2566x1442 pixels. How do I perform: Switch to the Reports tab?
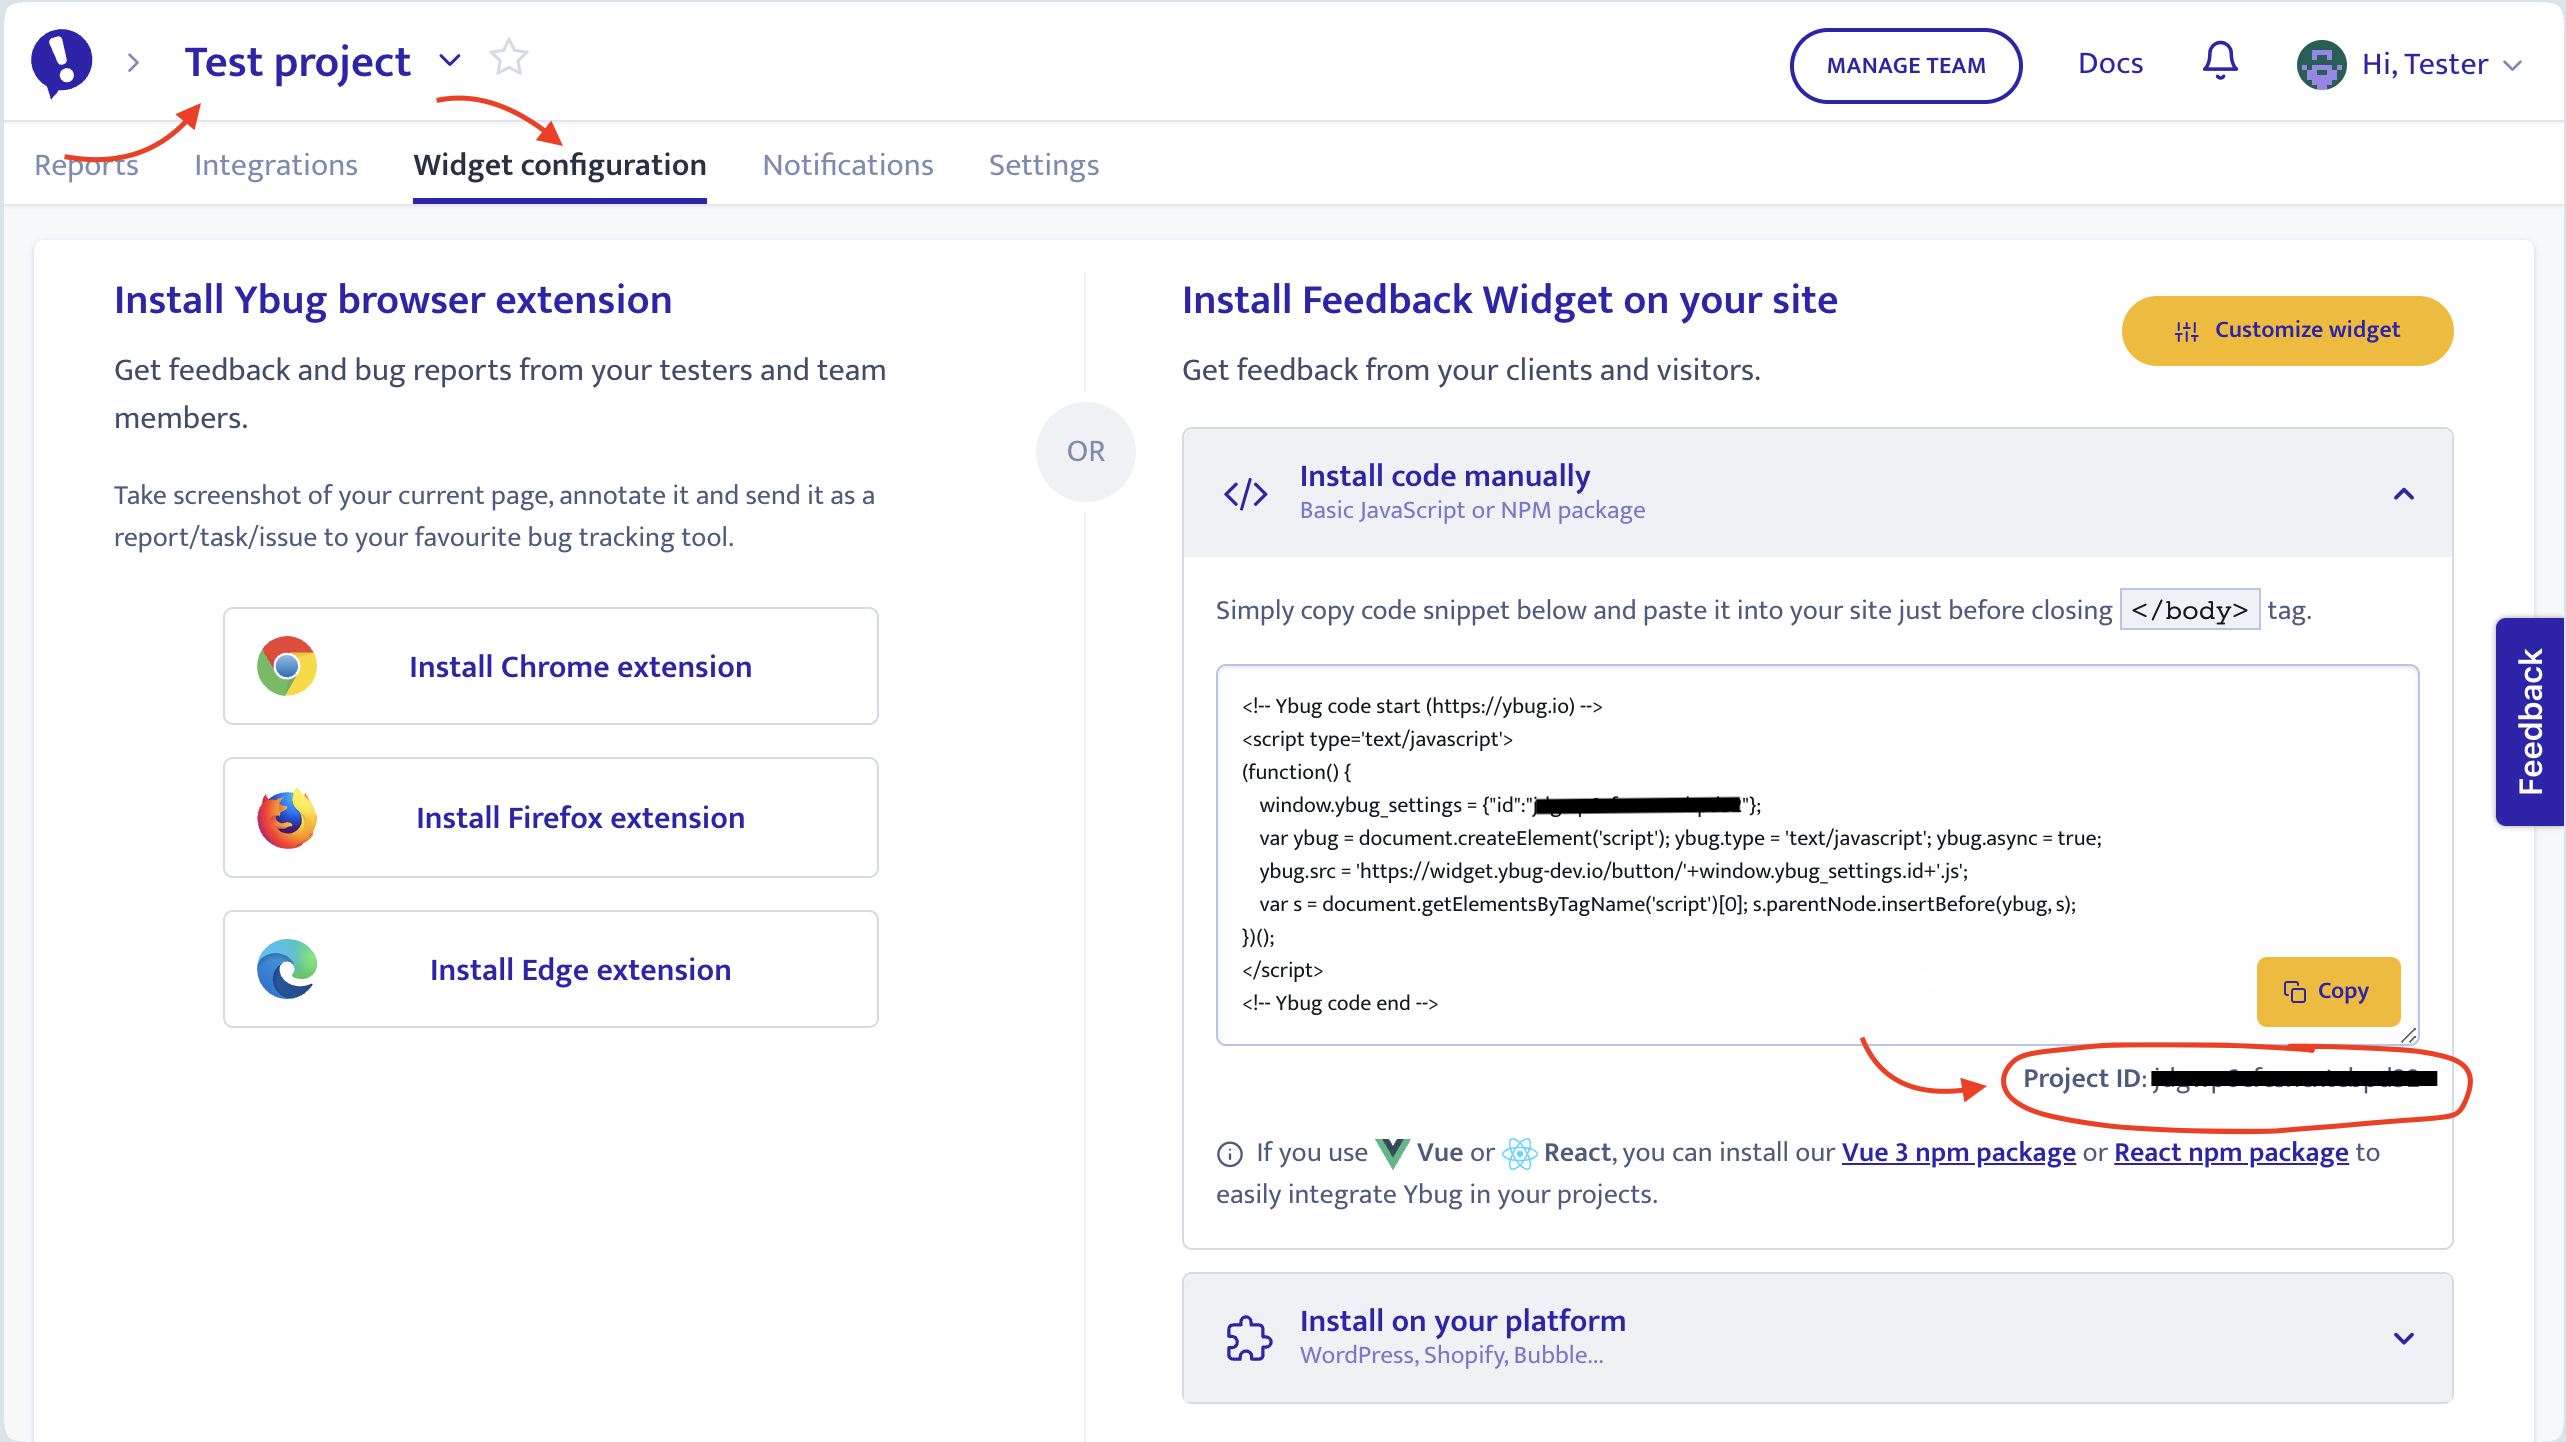87,165
